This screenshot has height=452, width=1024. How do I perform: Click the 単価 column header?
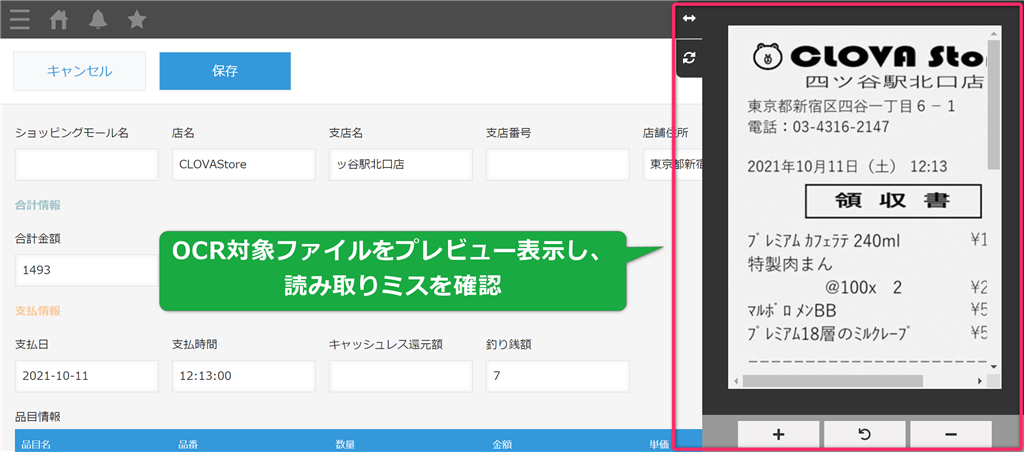[x=660, y=444]
